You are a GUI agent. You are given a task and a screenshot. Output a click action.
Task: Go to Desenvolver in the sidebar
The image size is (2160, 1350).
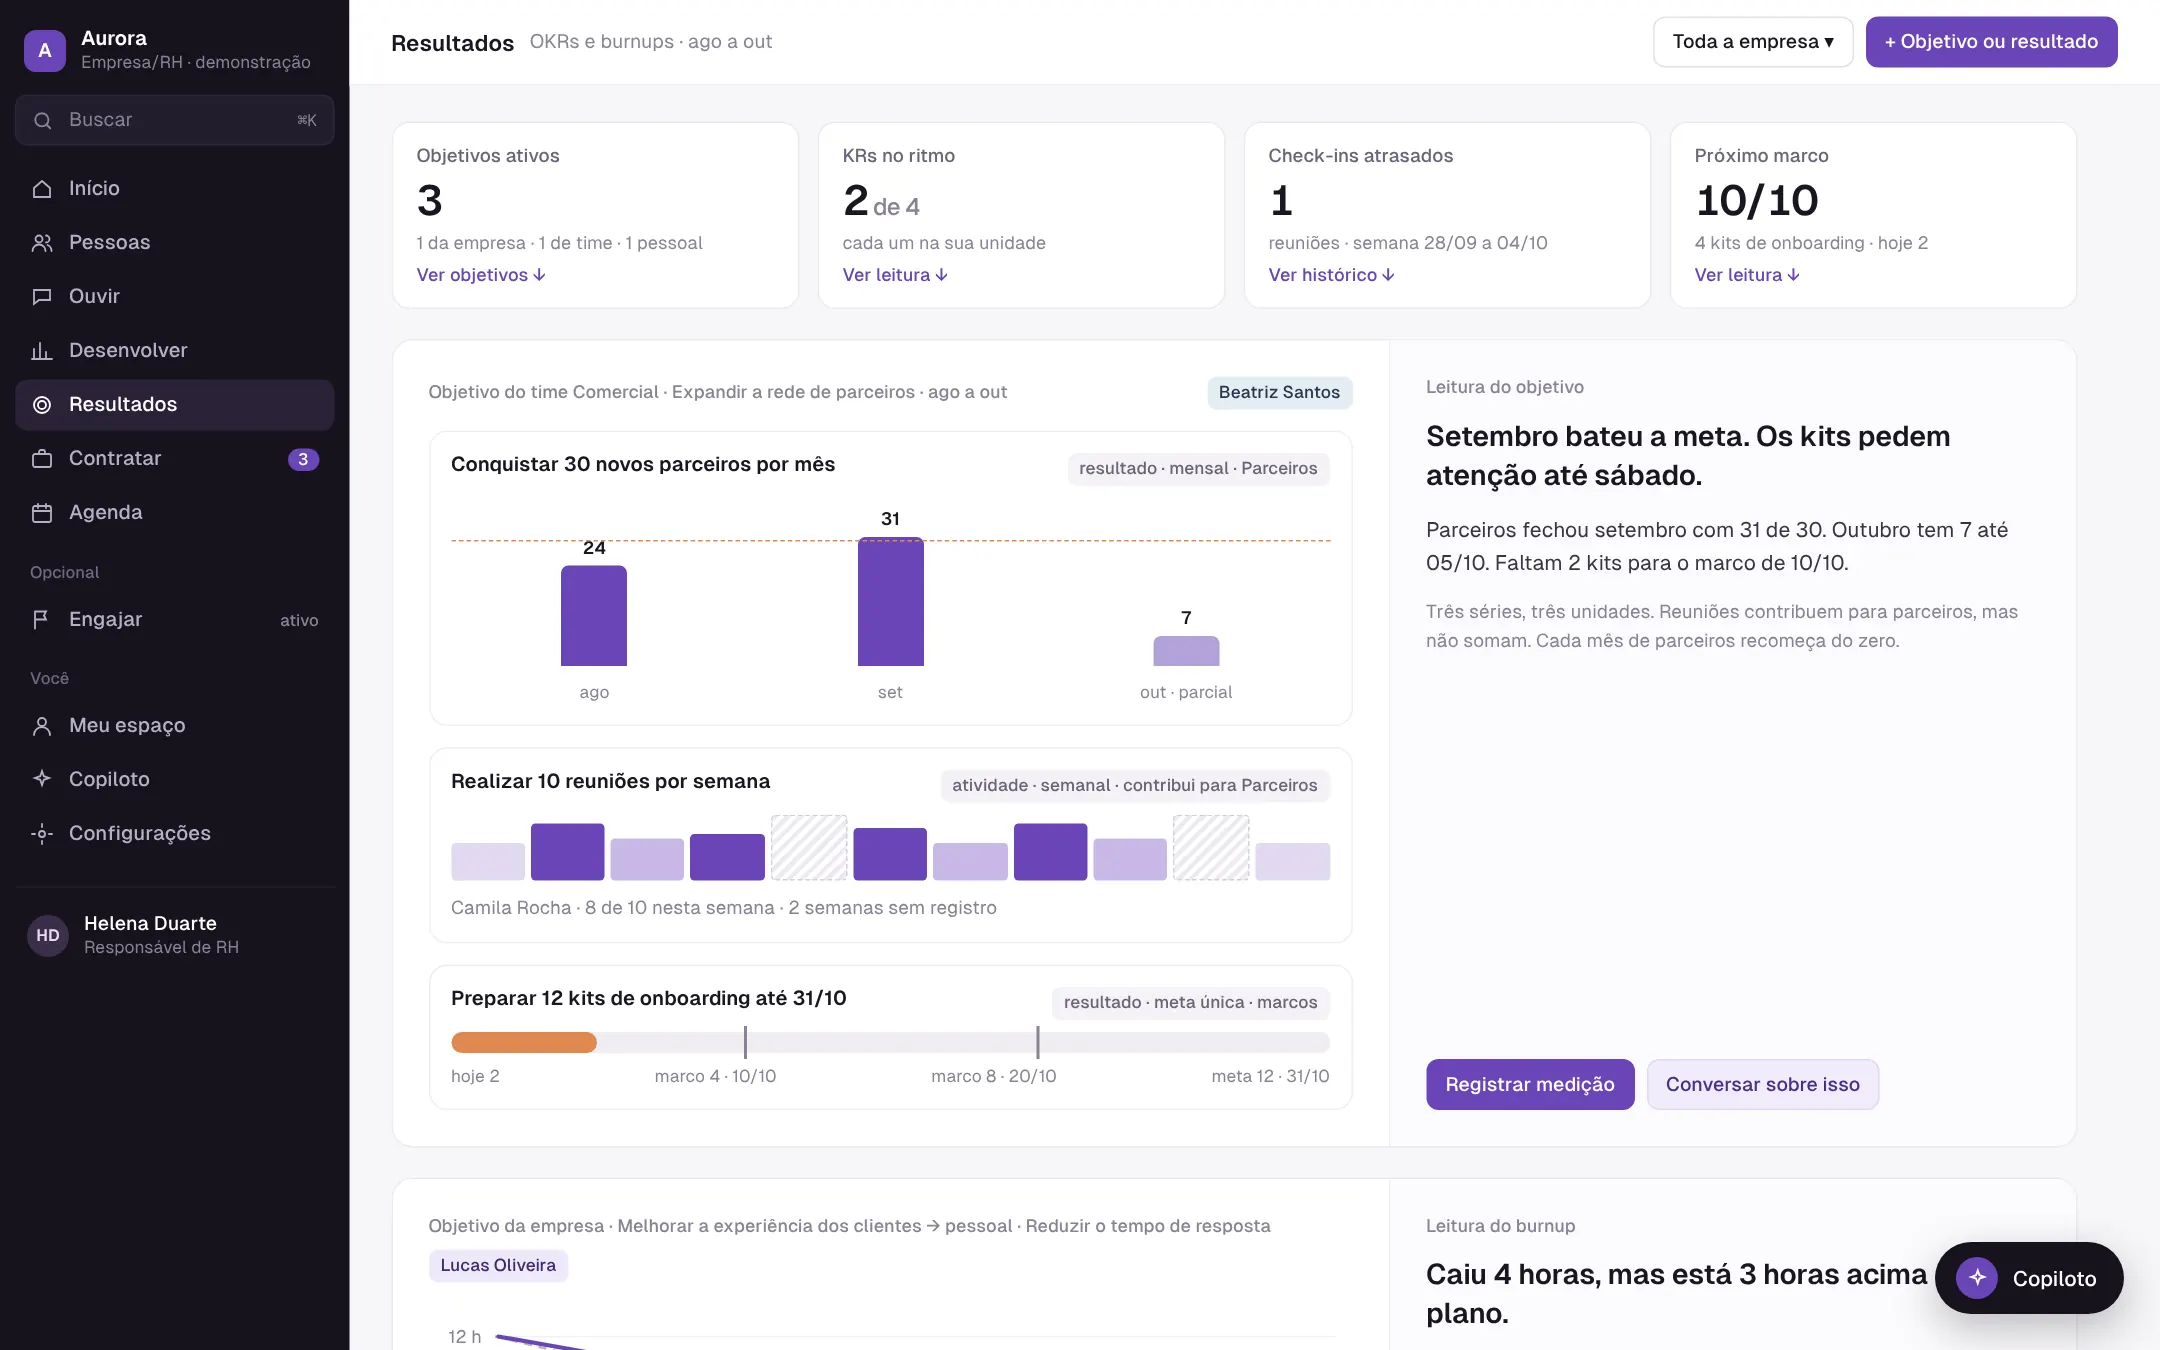point(174,350)
